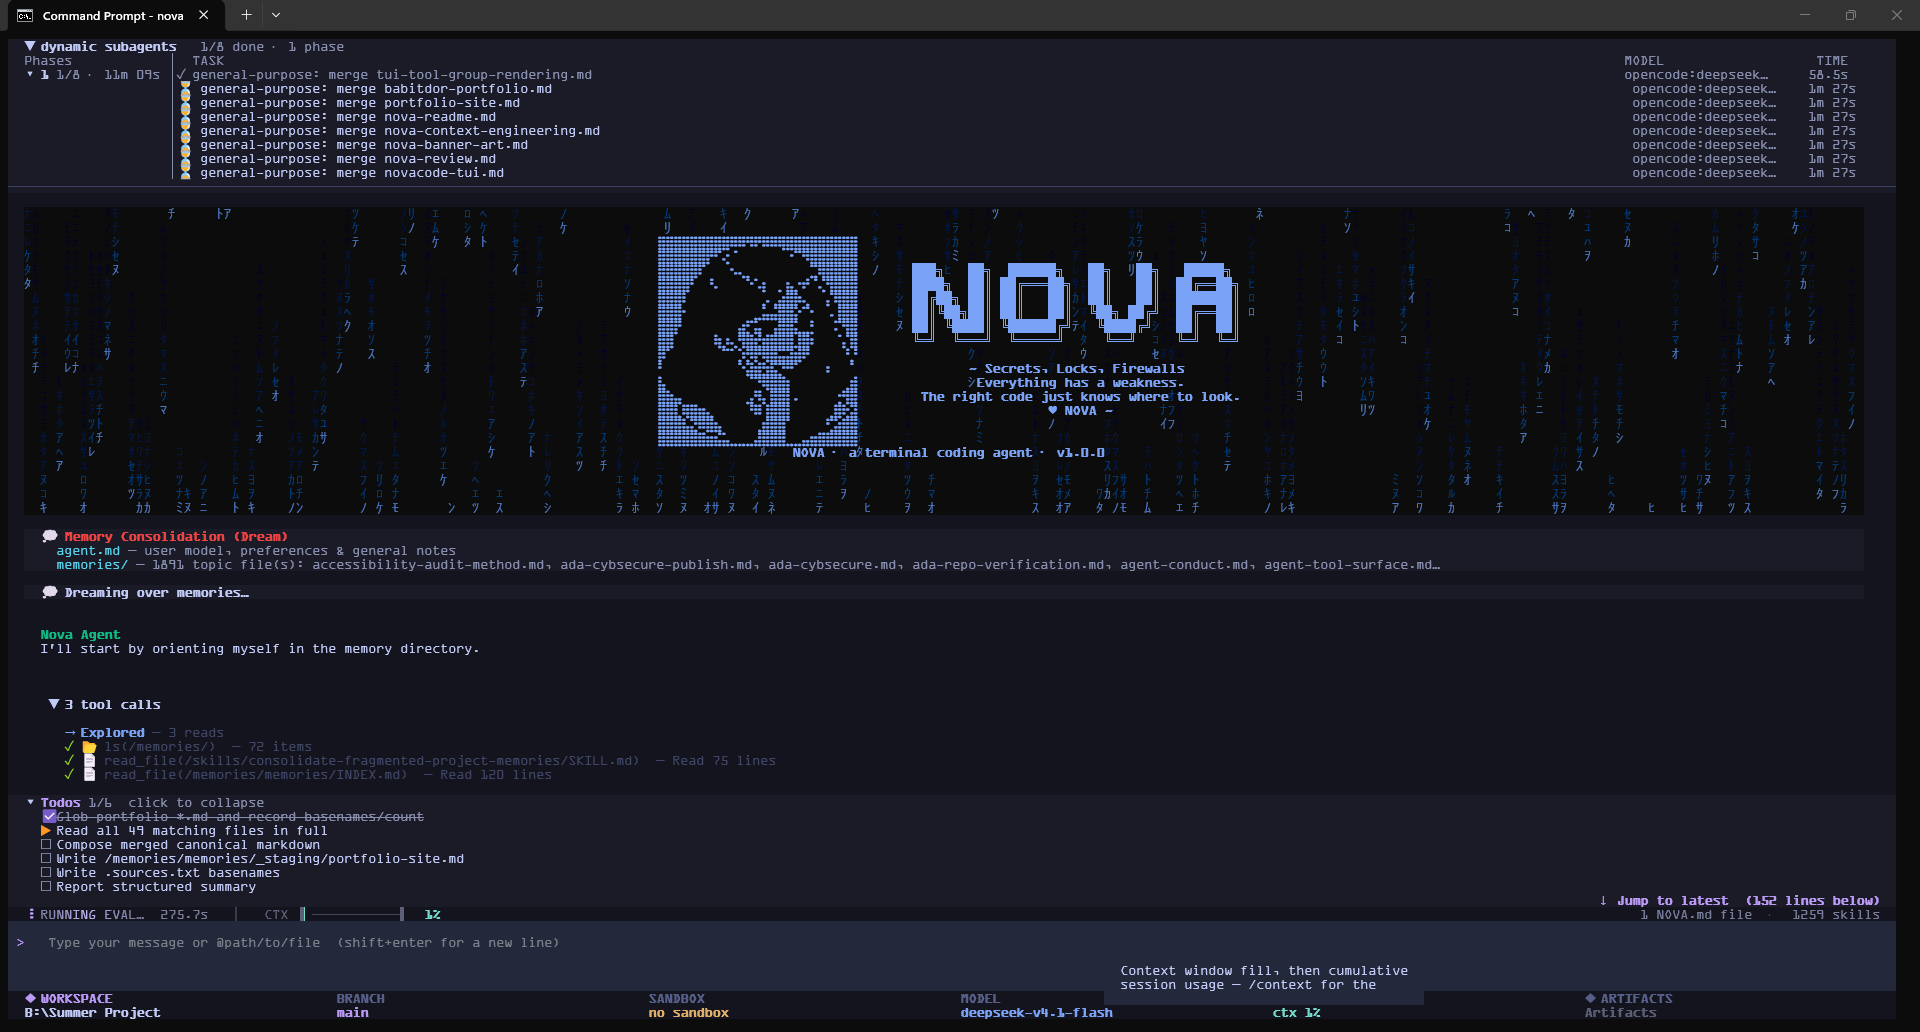1920x1032 pixels.
Task: Click the 'agent.md' memory file name
Action: (88, 551)
